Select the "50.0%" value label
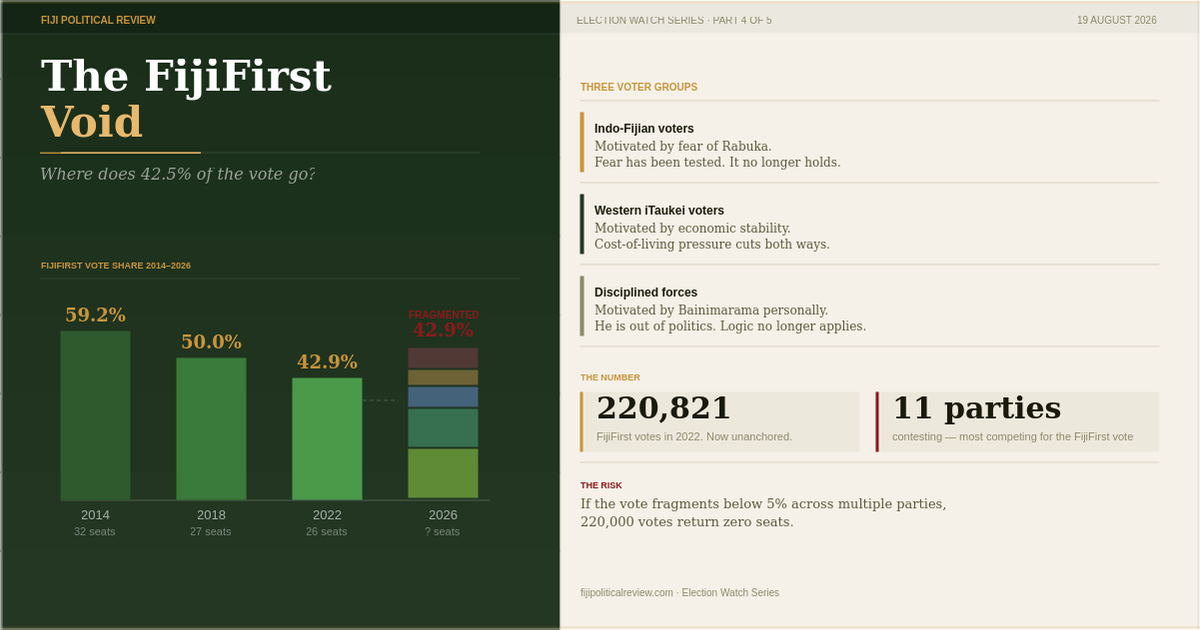This screenshot has width=1200, height=630. coord(211,342)
